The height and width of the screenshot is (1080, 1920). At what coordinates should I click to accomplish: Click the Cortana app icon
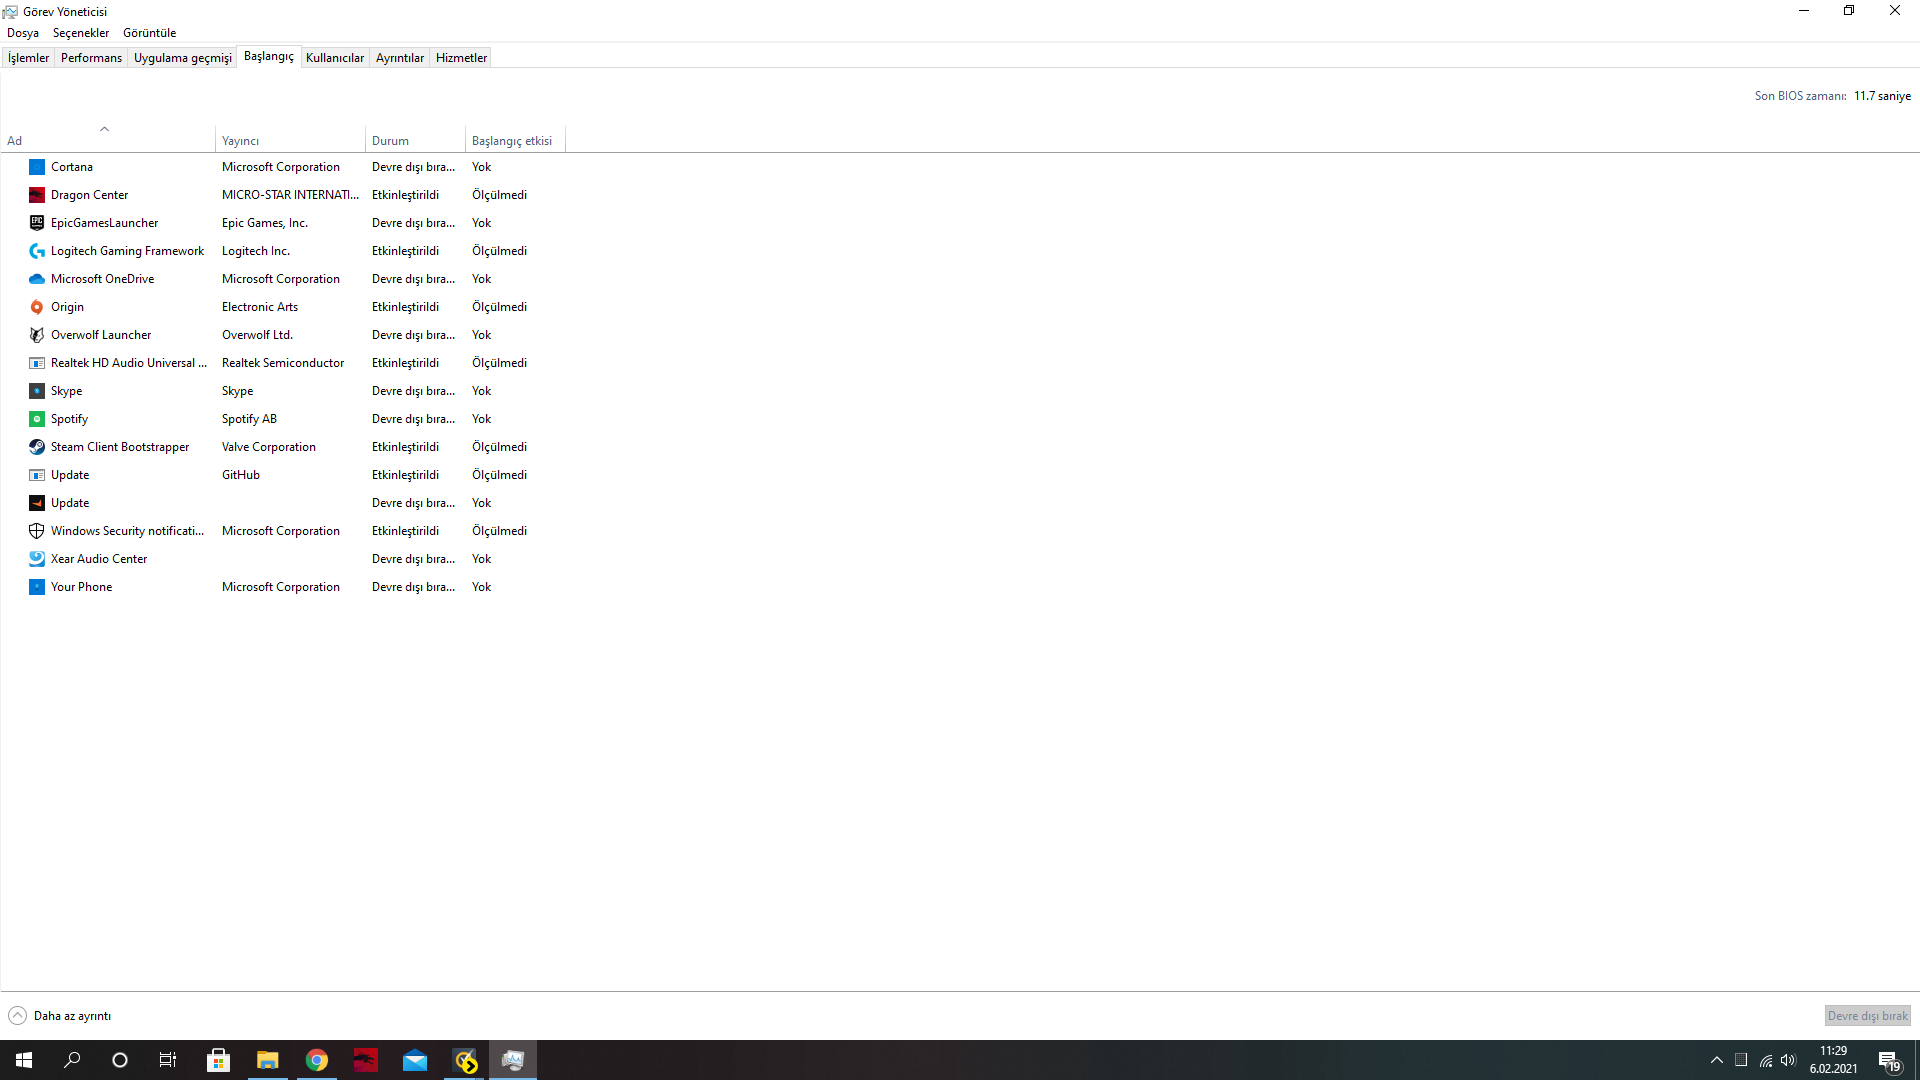click(x=37, y=167)
